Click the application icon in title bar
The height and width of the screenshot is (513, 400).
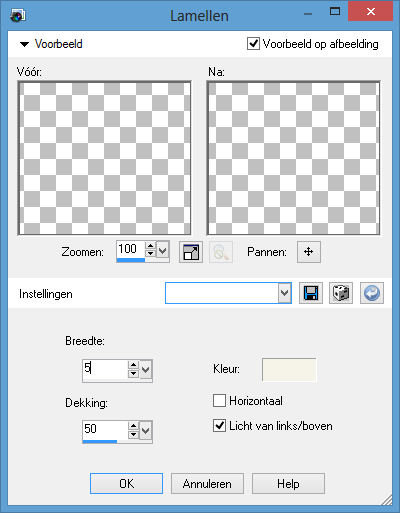(18, 16)
